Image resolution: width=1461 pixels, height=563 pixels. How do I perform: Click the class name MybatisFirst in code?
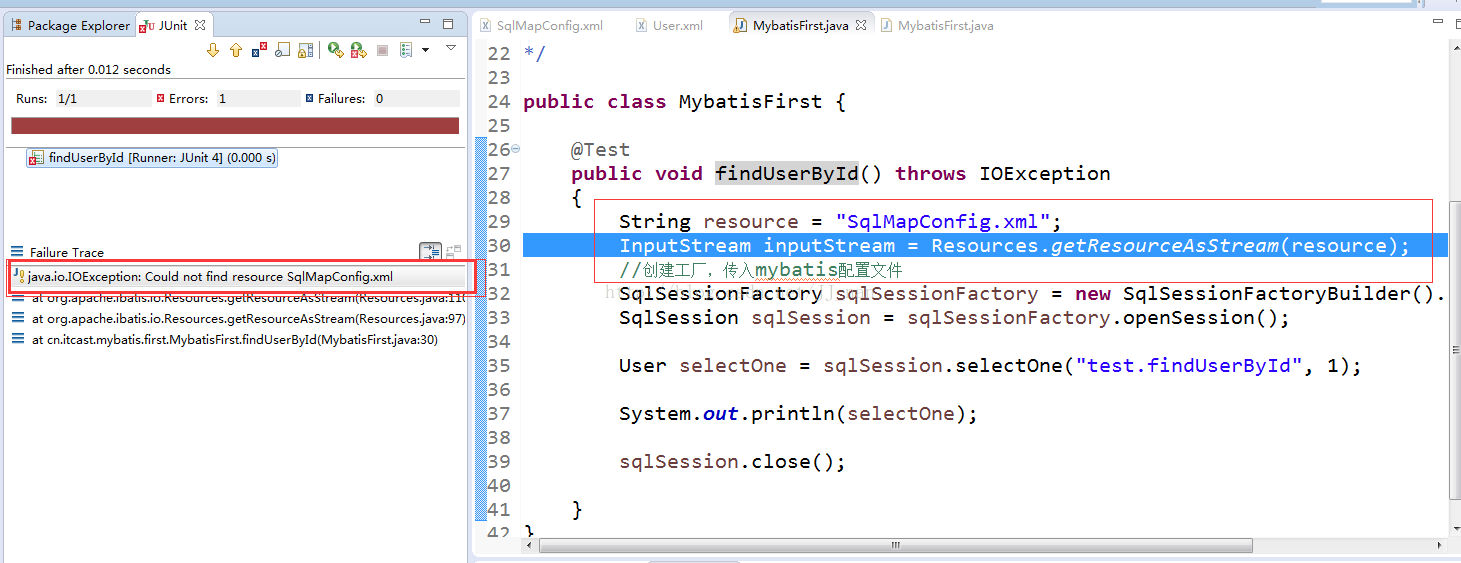pos(751,102)
